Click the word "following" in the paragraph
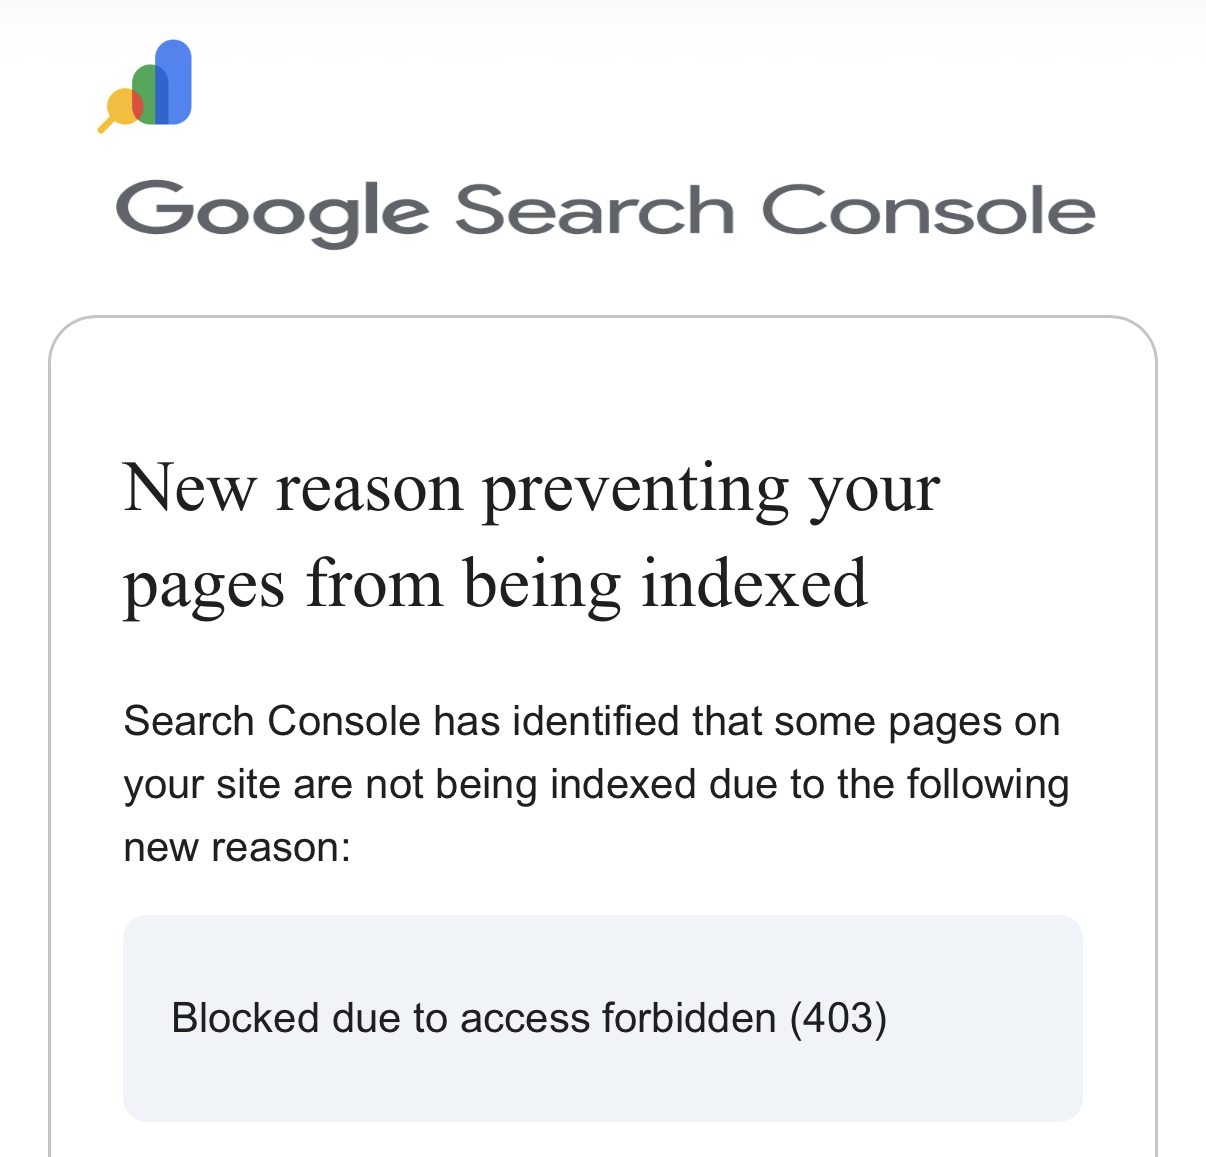The width and height of the screenshot is (1206, 1157). pyautogui.click(x=988, y=784)
